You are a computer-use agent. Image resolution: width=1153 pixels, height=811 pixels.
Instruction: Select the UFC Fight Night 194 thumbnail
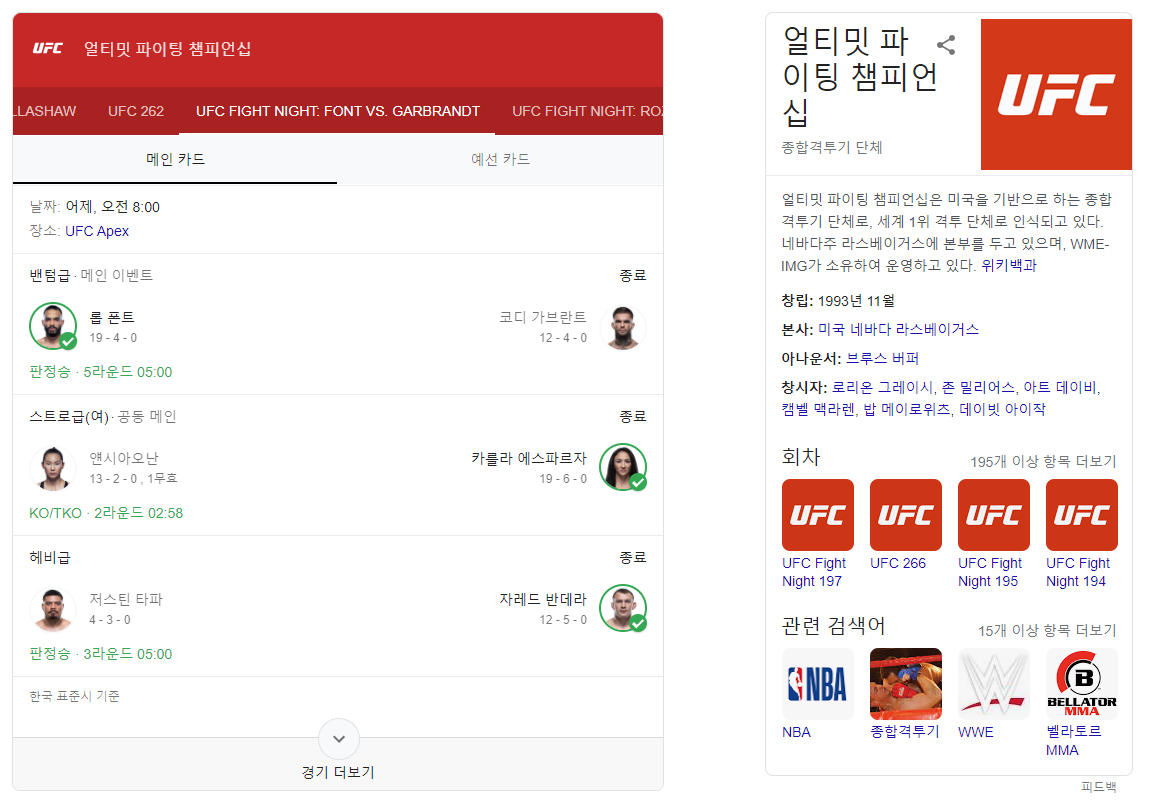click(x=1081, y=514)
